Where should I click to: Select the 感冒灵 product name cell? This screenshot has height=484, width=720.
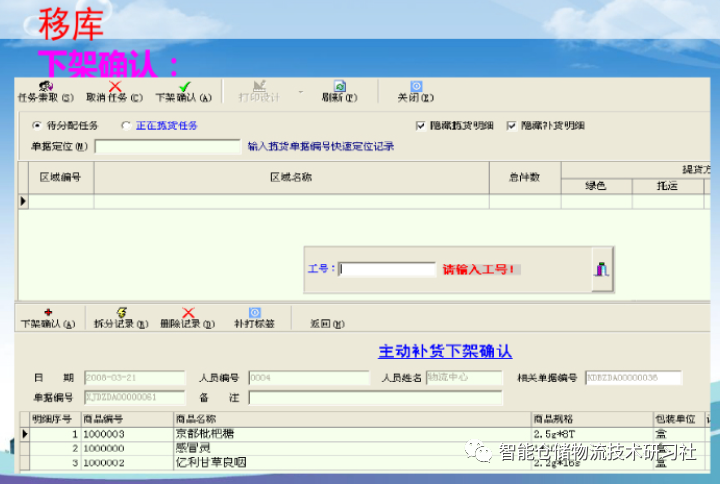353,448
